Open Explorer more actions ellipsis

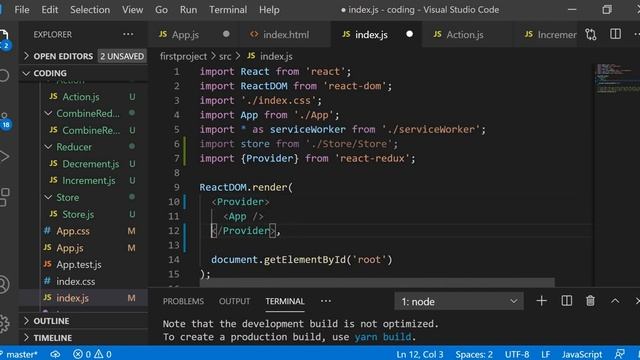[x=128, y=34]
